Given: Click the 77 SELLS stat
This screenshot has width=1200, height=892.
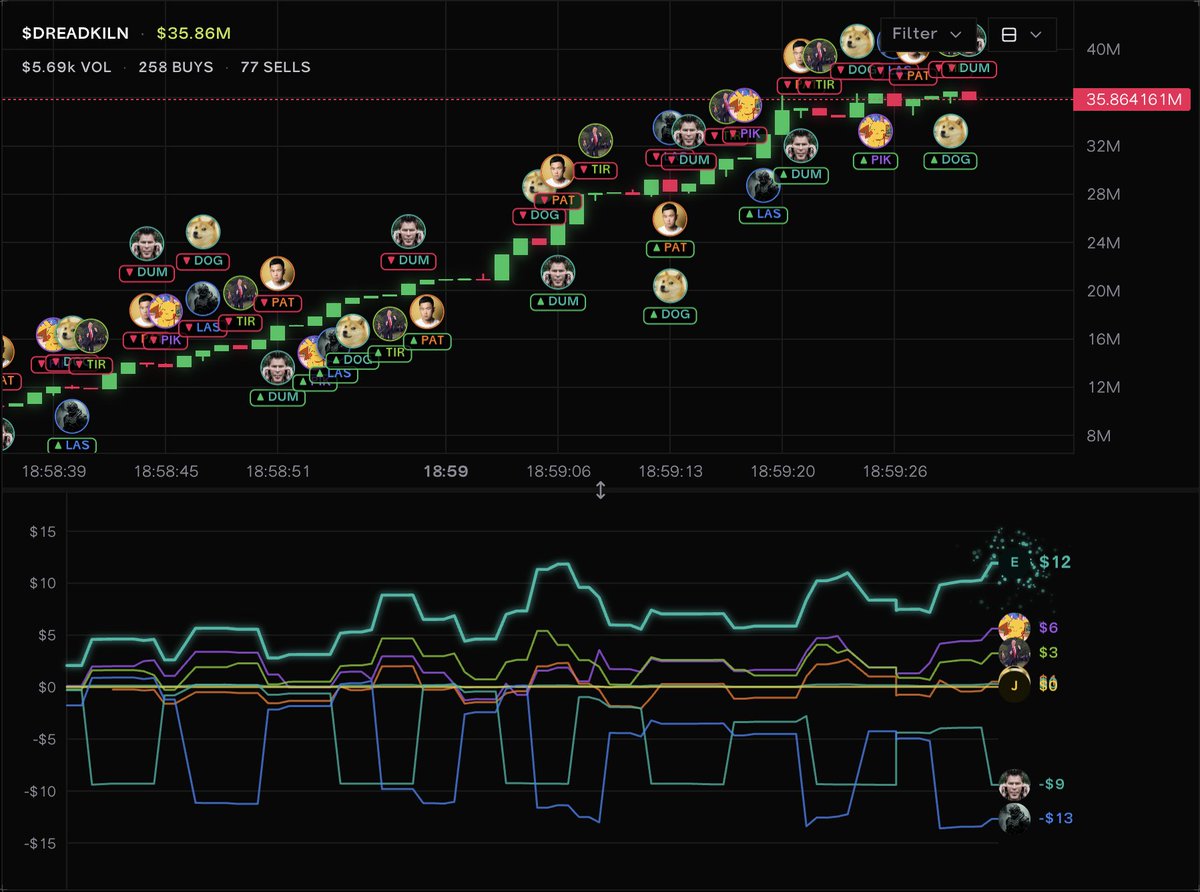Looking at the screenshot, I should point(275,67).
